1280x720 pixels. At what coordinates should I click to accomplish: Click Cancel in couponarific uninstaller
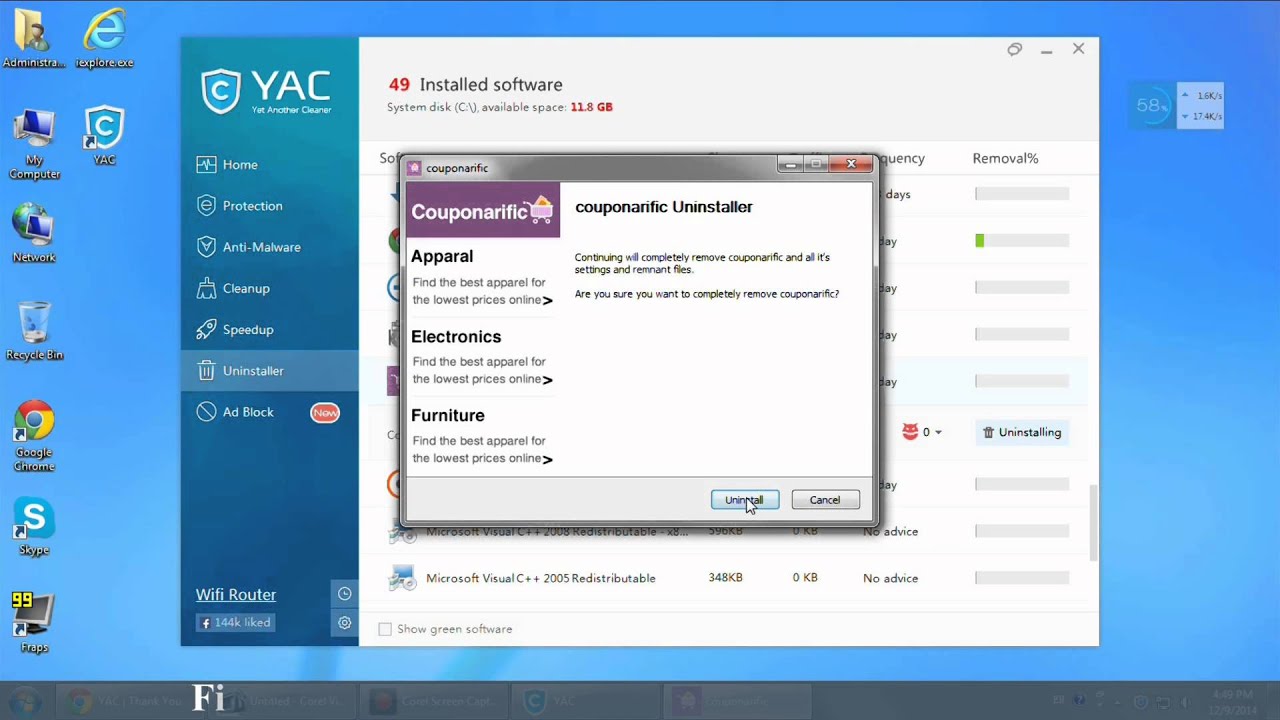(825, 500)
